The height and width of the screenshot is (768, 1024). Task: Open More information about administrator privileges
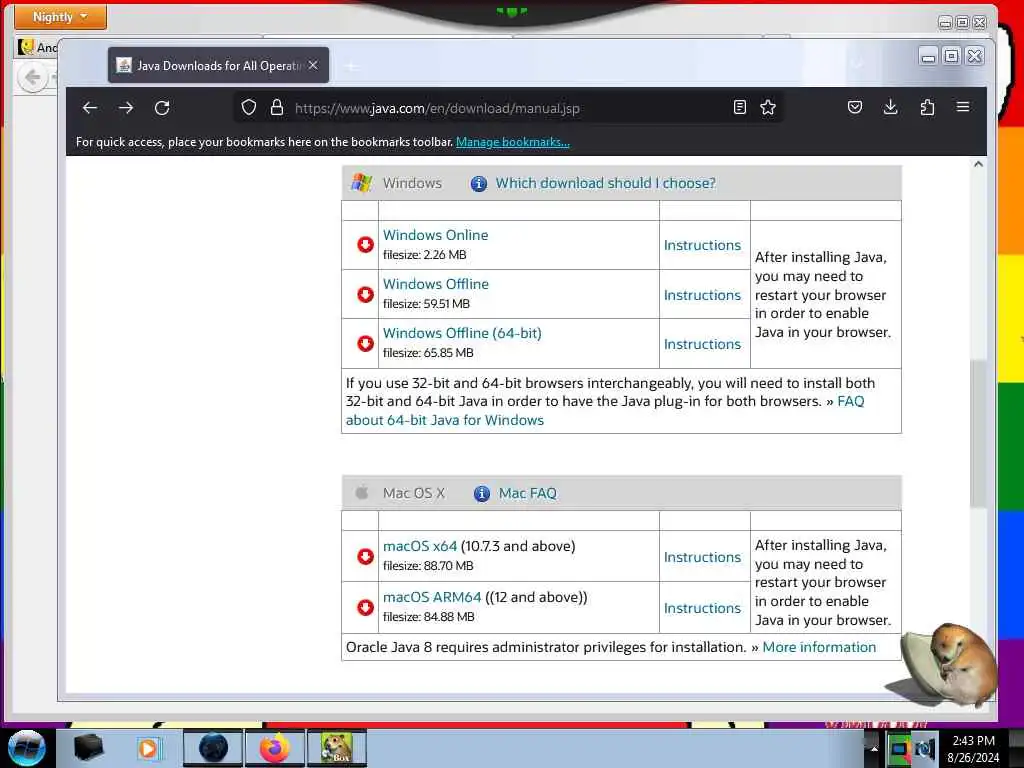click(x=819, y=647)
